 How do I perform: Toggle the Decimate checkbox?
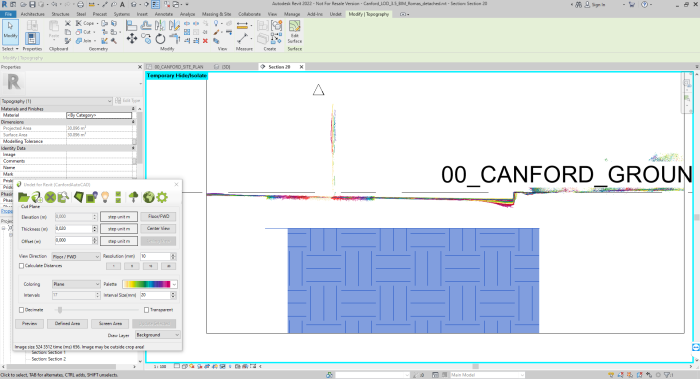pos(21,310)
